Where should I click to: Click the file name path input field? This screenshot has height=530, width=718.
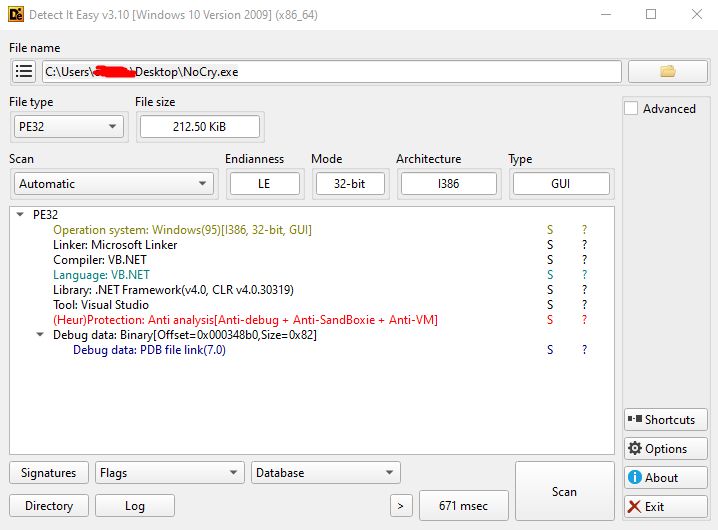pyautogui.click(x=331, y=72)
